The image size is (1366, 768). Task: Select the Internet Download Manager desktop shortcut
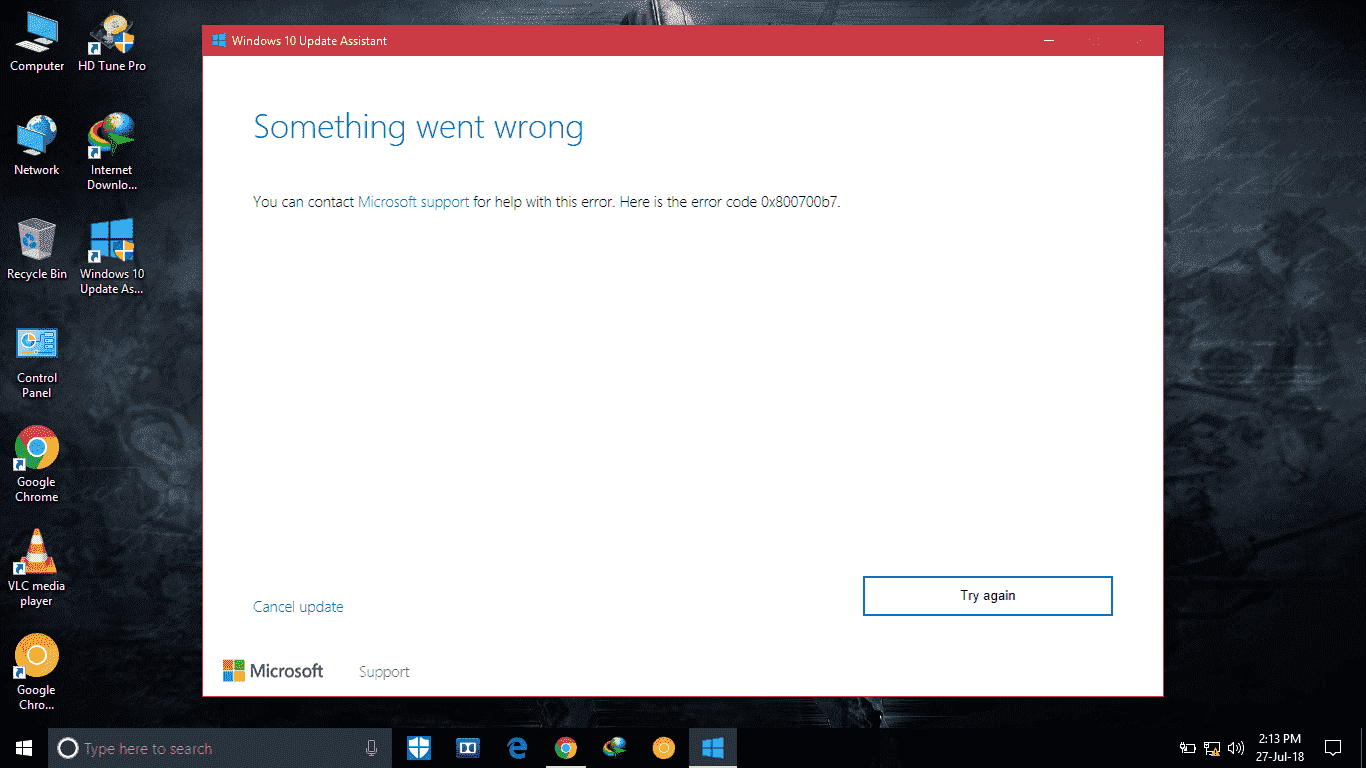pyautogui.click(x=112, y=152)
